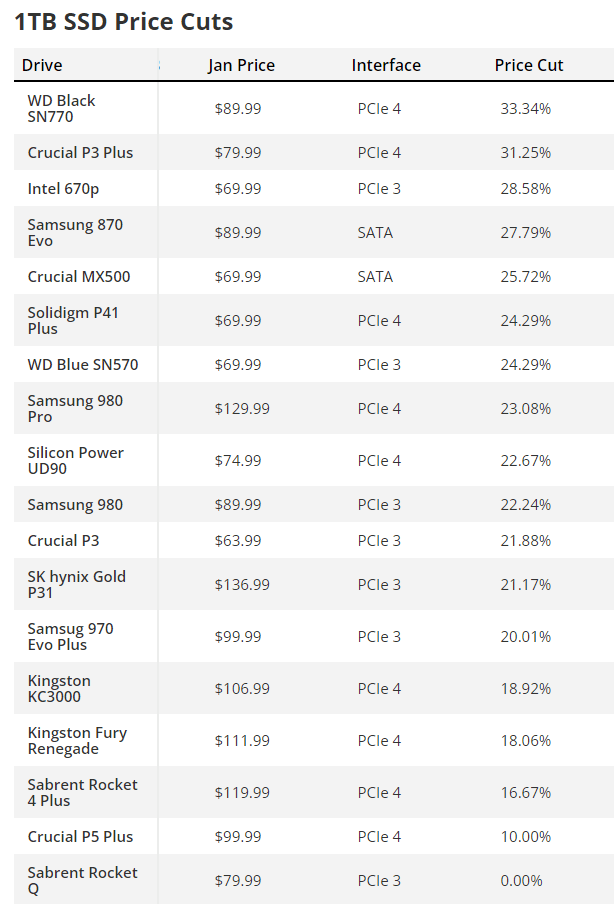
Task: Click the $129.99 price for Samsung 980 Pro
Action: pos(242,409)
